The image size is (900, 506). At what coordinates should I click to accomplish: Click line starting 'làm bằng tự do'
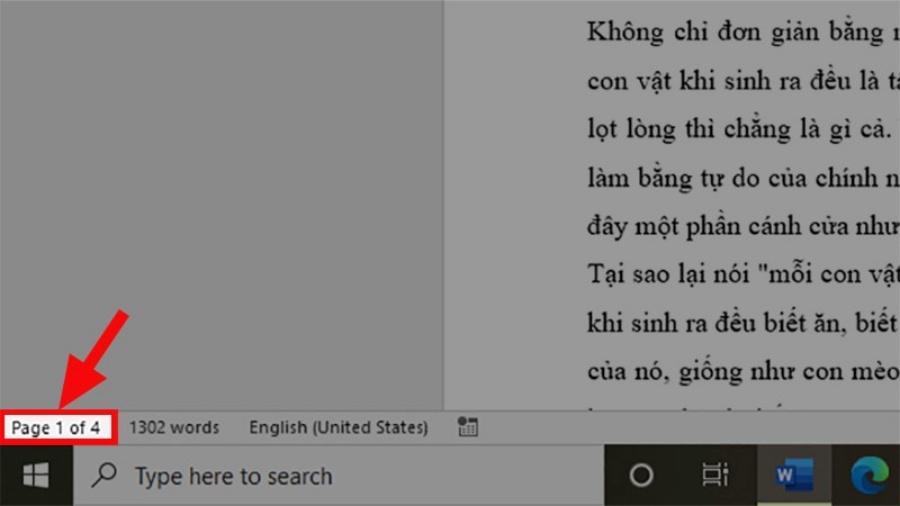[x=740, y=178]
